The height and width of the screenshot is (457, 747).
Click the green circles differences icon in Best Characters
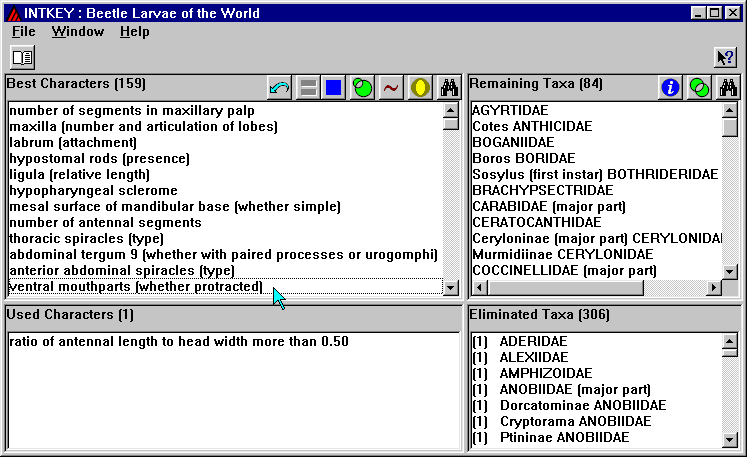[363, 88]
